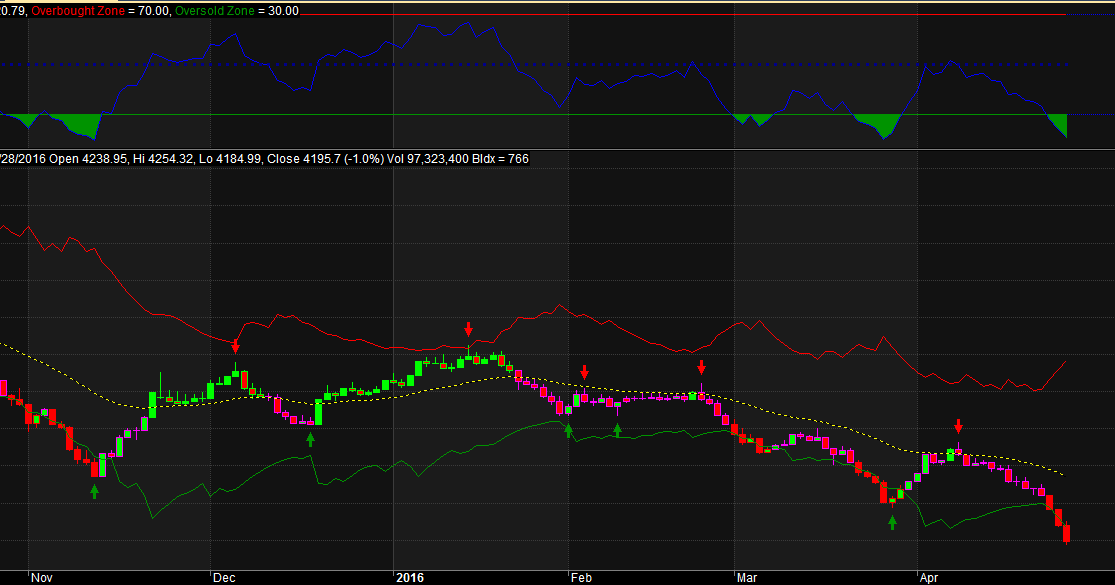This screenshot has height=585, width=1115.
Task: Select the green buy arrow in early November
Action: [x=94, y=491]
